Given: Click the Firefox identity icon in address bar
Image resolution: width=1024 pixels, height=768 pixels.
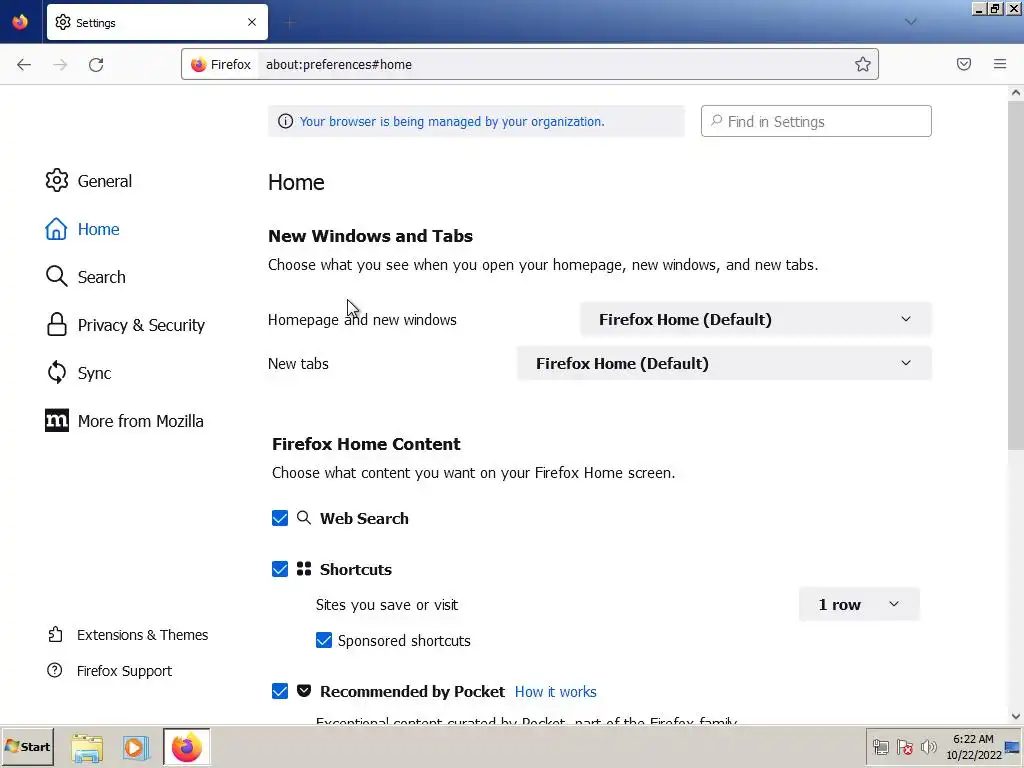Looking at the screenshot, I should pyautogui.click(x=221, y=64).
